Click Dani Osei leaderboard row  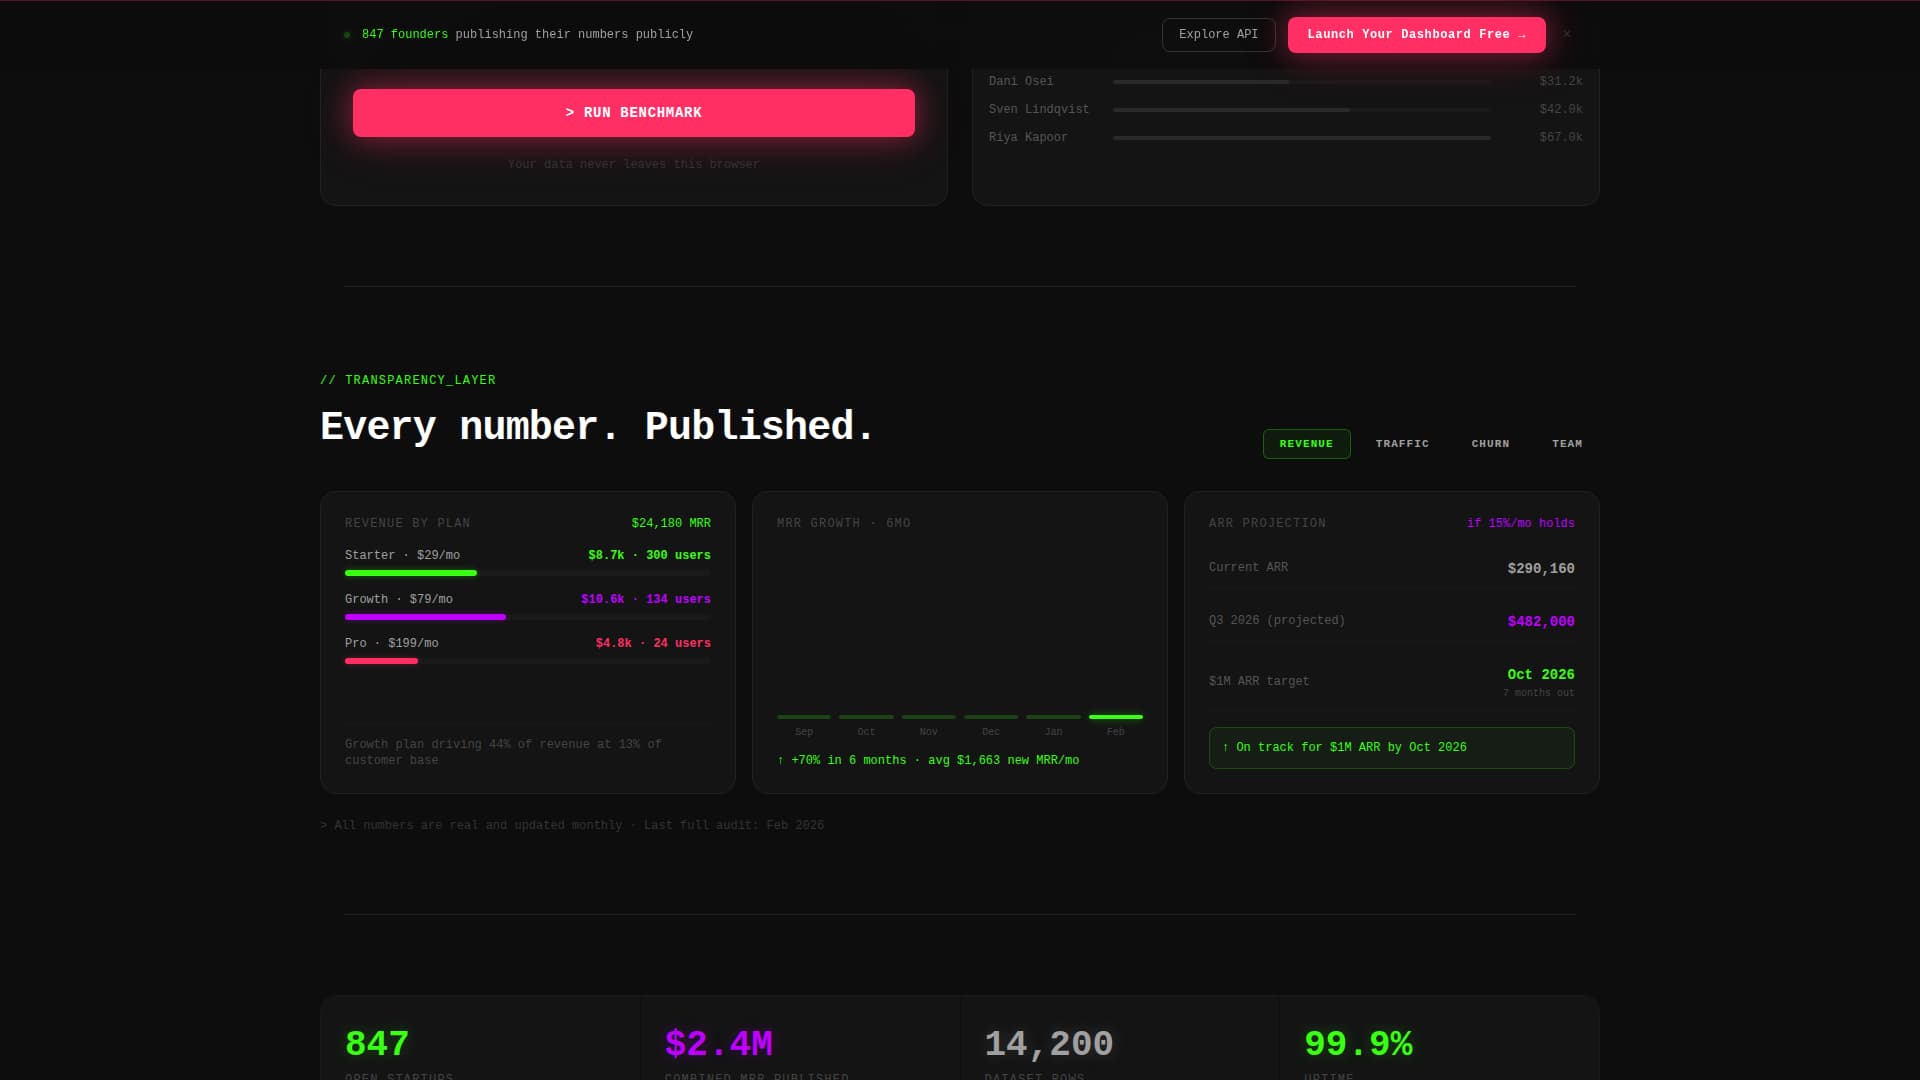click(1285, 81)
